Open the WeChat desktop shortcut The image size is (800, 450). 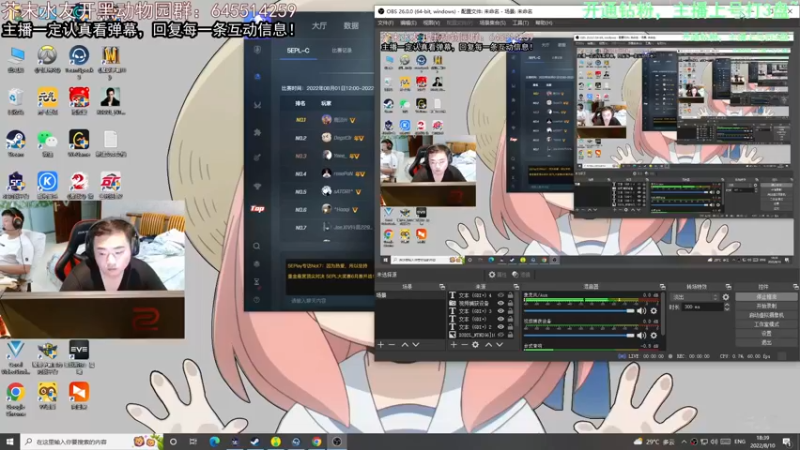click(x=47, y=143)
